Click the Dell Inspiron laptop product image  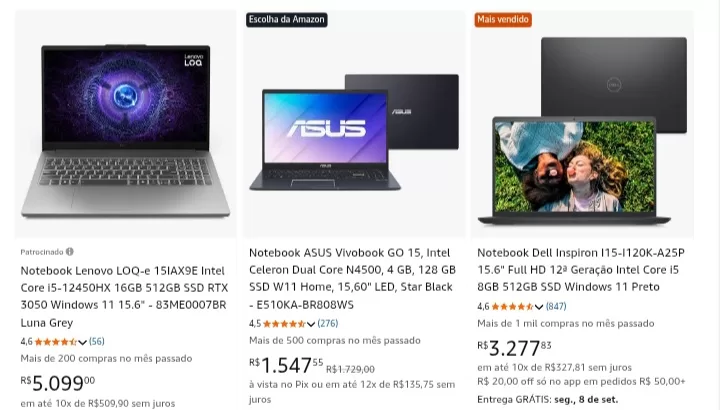582,130
